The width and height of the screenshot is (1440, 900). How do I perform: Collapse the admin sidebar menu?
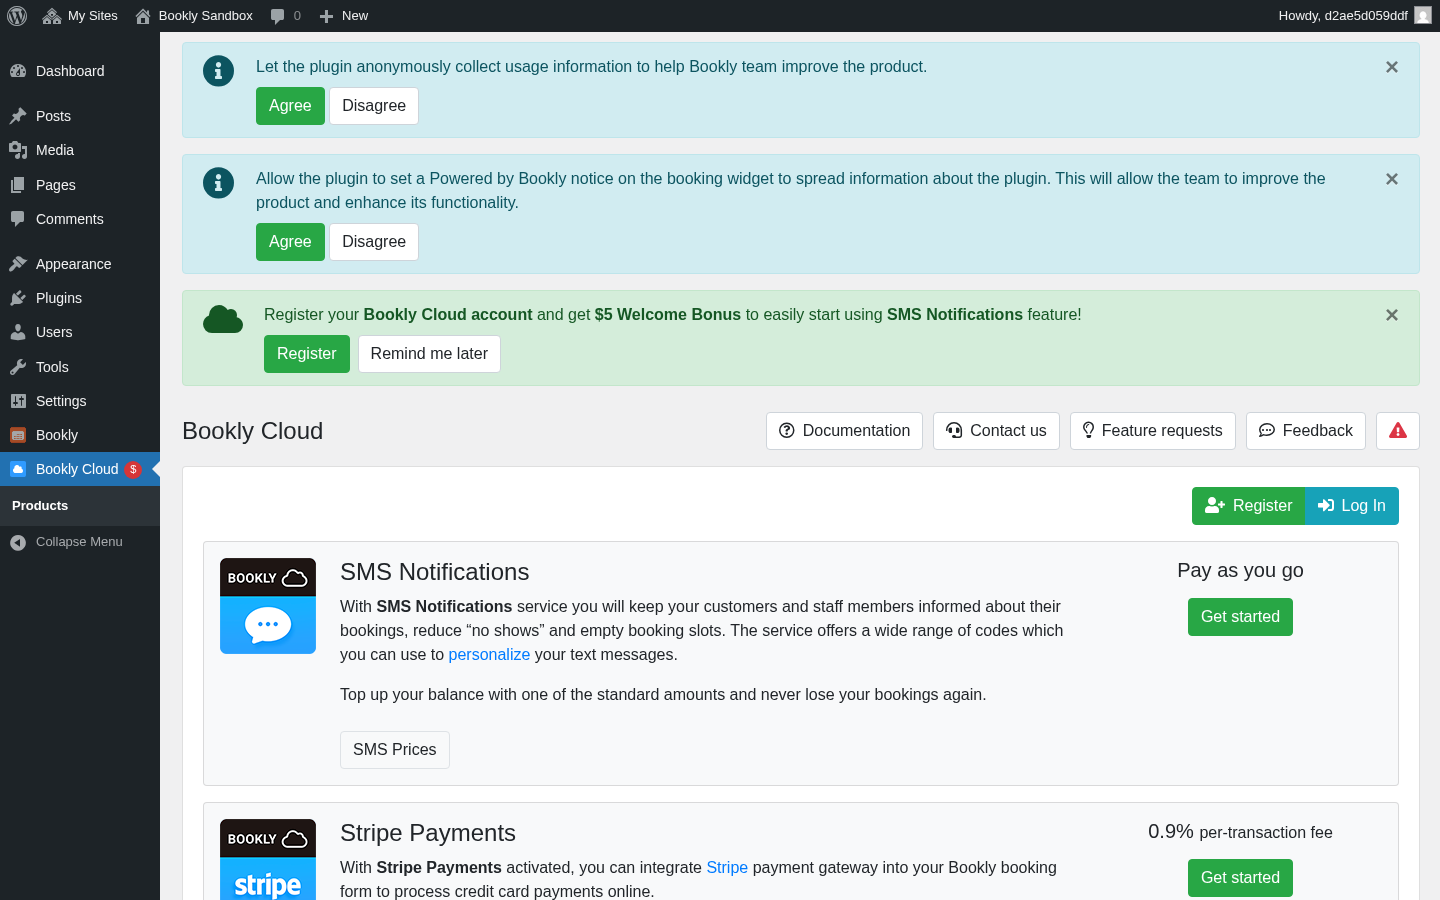coord(80,542)
